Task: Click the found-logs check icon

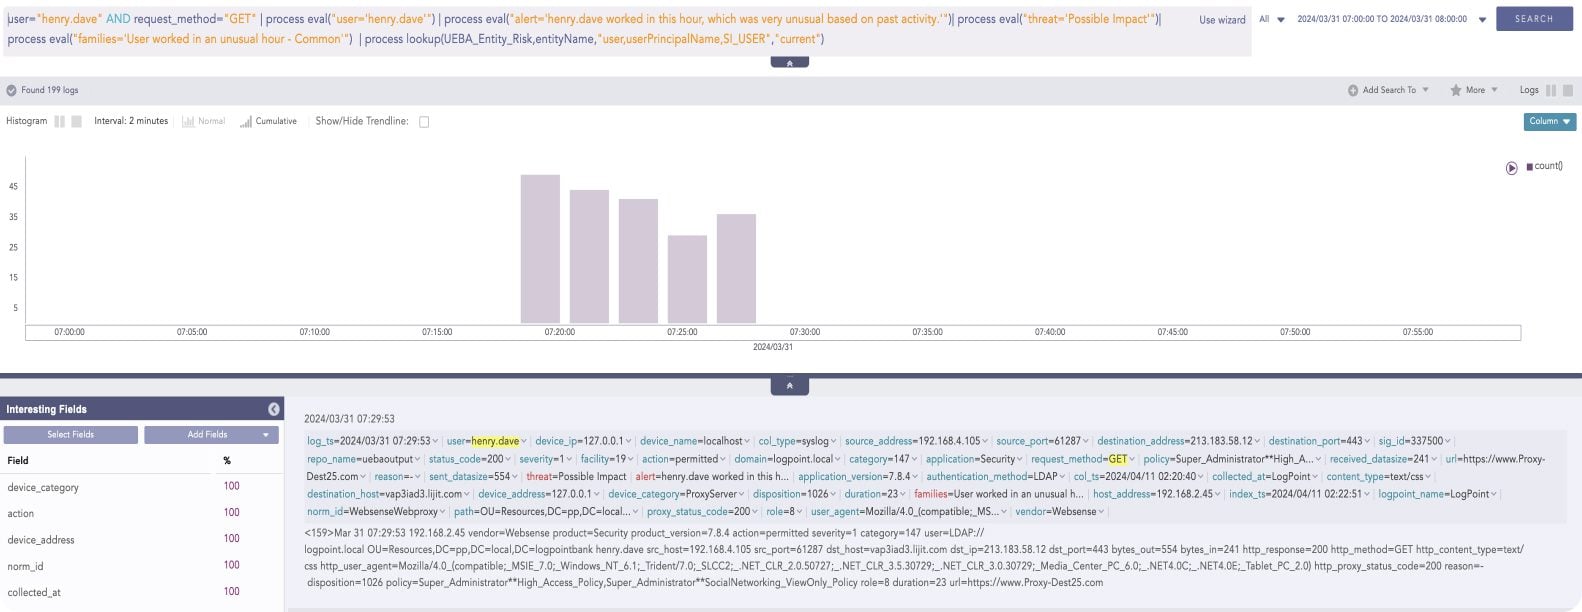Action: (x=11, y=90)
